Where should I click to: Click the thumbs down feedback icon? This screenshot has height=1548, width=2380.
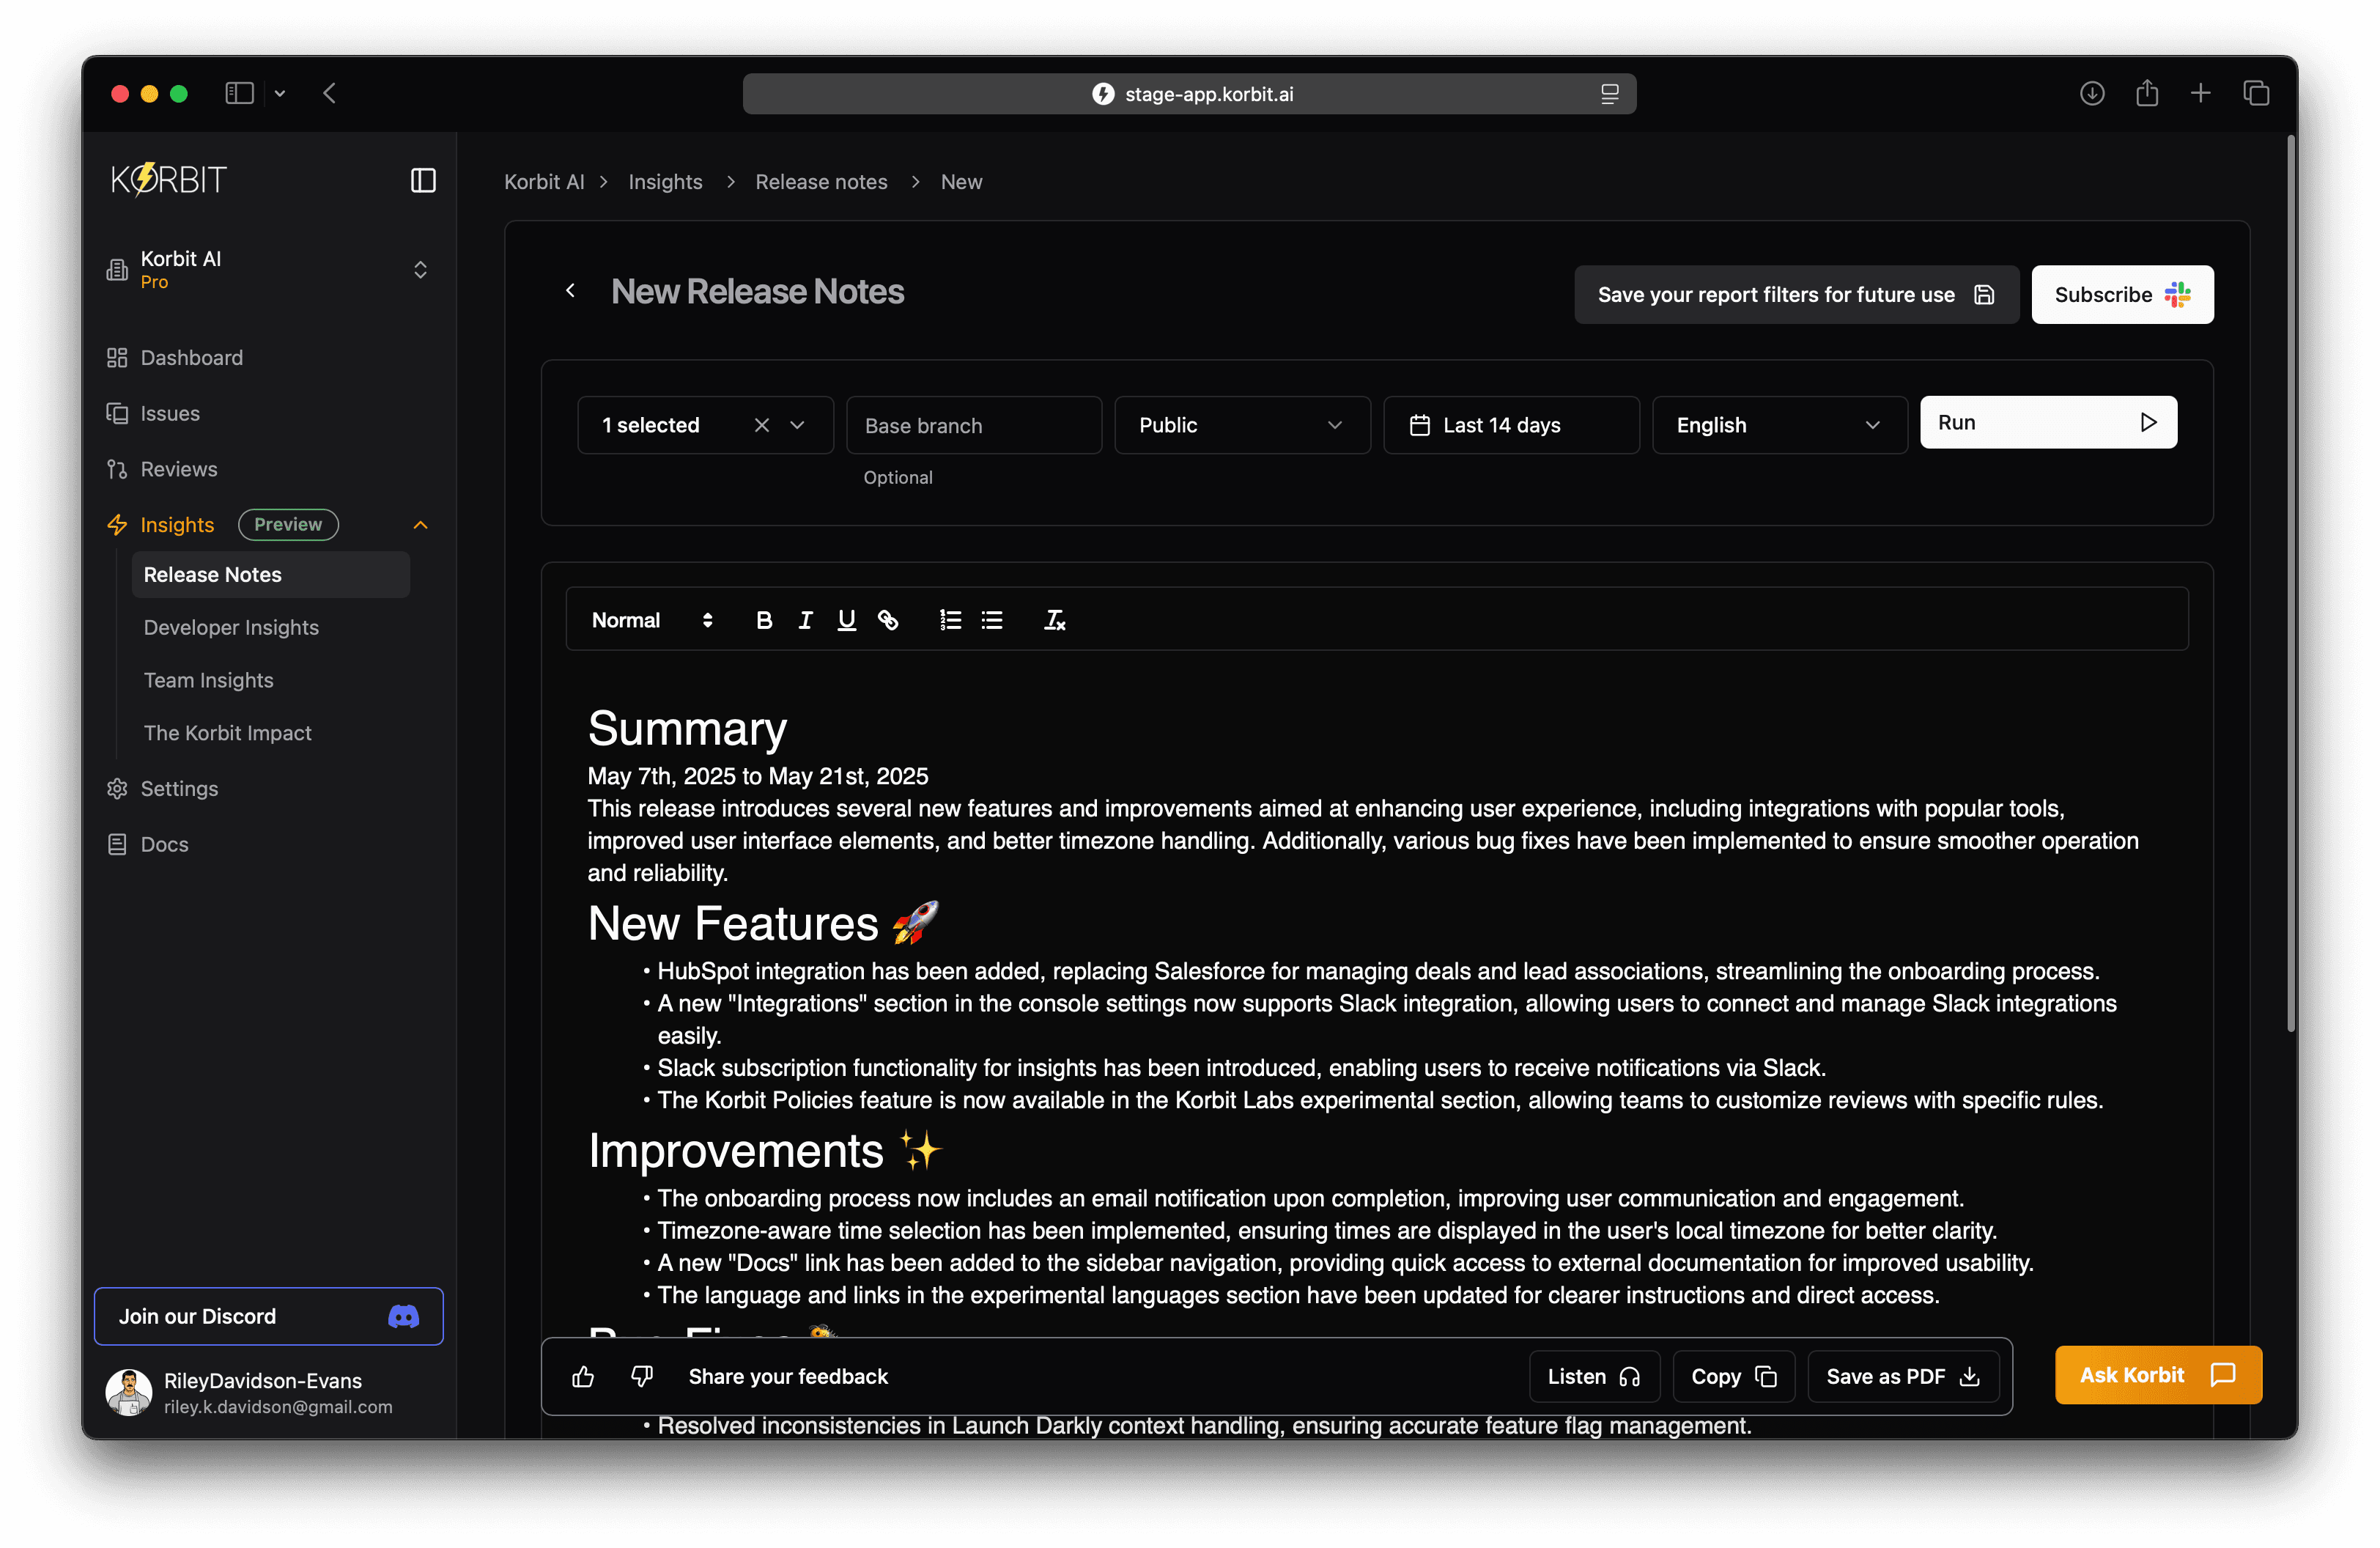point(642,1377)
